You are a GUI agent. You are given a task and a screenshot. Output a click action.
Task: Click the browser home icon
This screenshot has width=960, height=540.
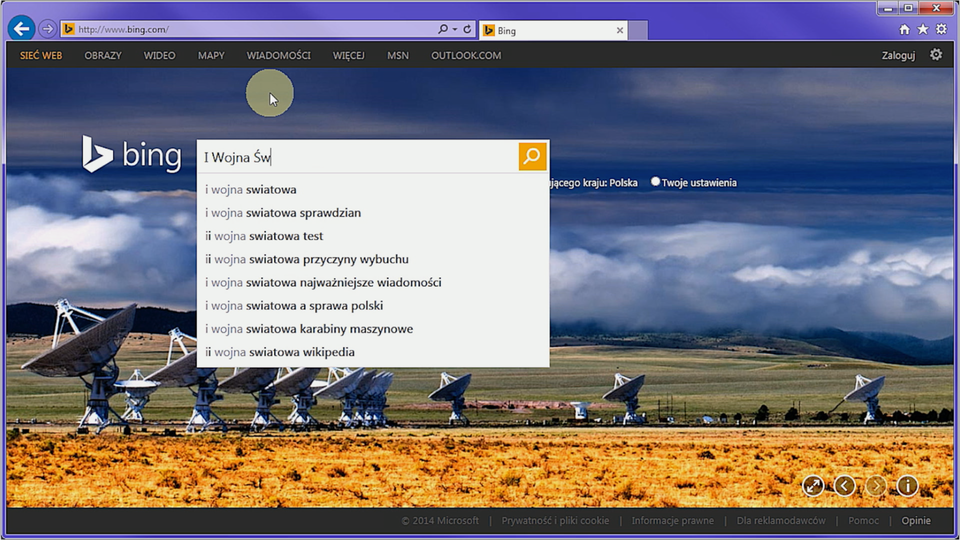point(904,29)
